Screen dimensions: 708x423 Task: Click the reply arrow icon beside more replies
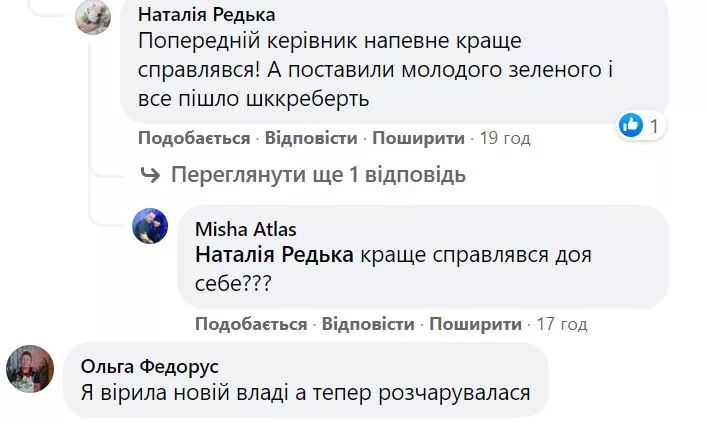pyautogui.click(x=151, y=176)
